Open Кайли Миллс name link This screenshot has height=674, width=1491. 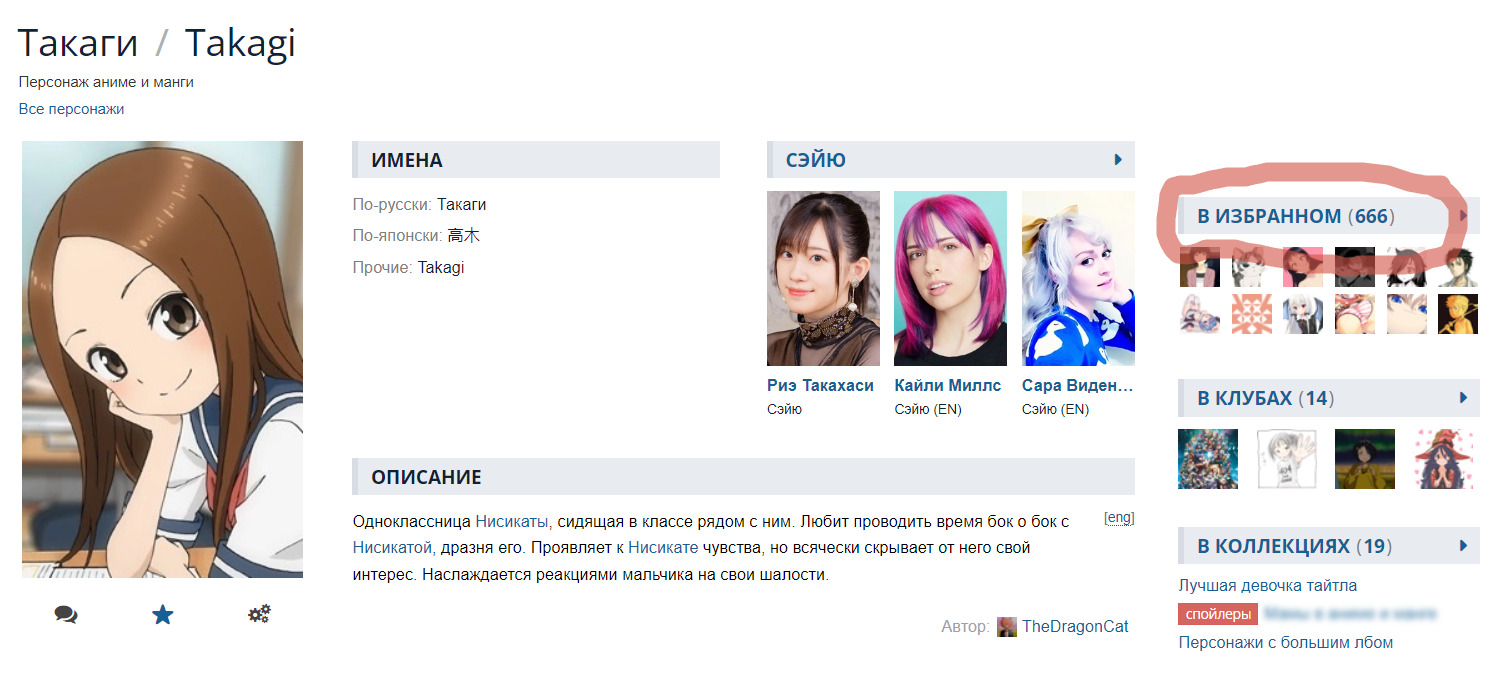tap(947, 386)
